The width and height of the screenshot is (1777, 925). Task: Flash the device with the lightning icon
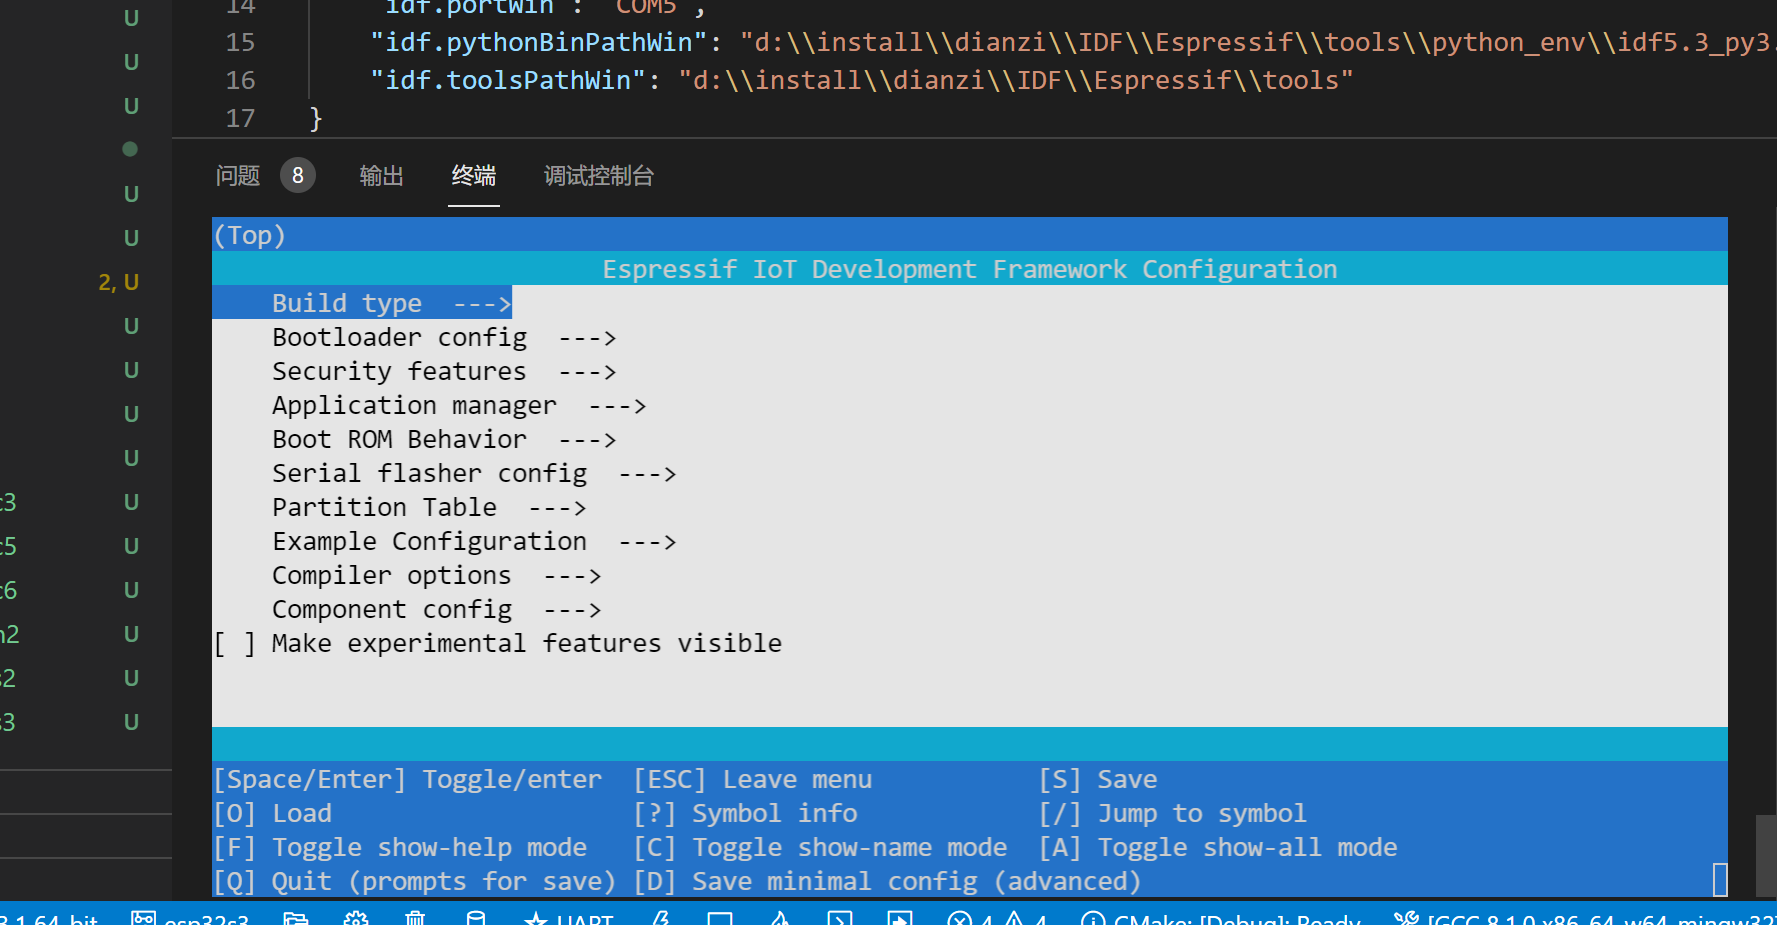[661, 917]
